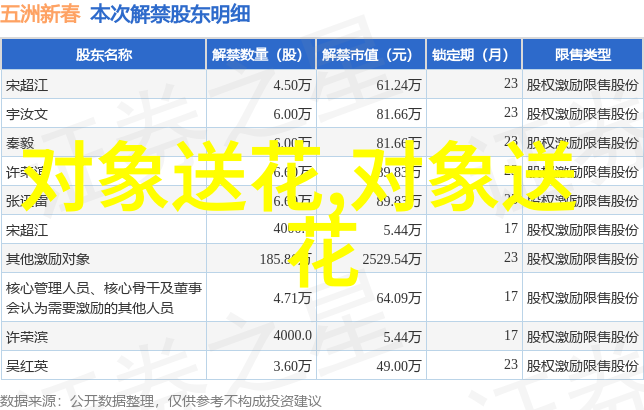Click 股权激励限售股份 in the 61.24万 row
The height and width of the screenshot is (410, 644).
click(x=583, y=85)
